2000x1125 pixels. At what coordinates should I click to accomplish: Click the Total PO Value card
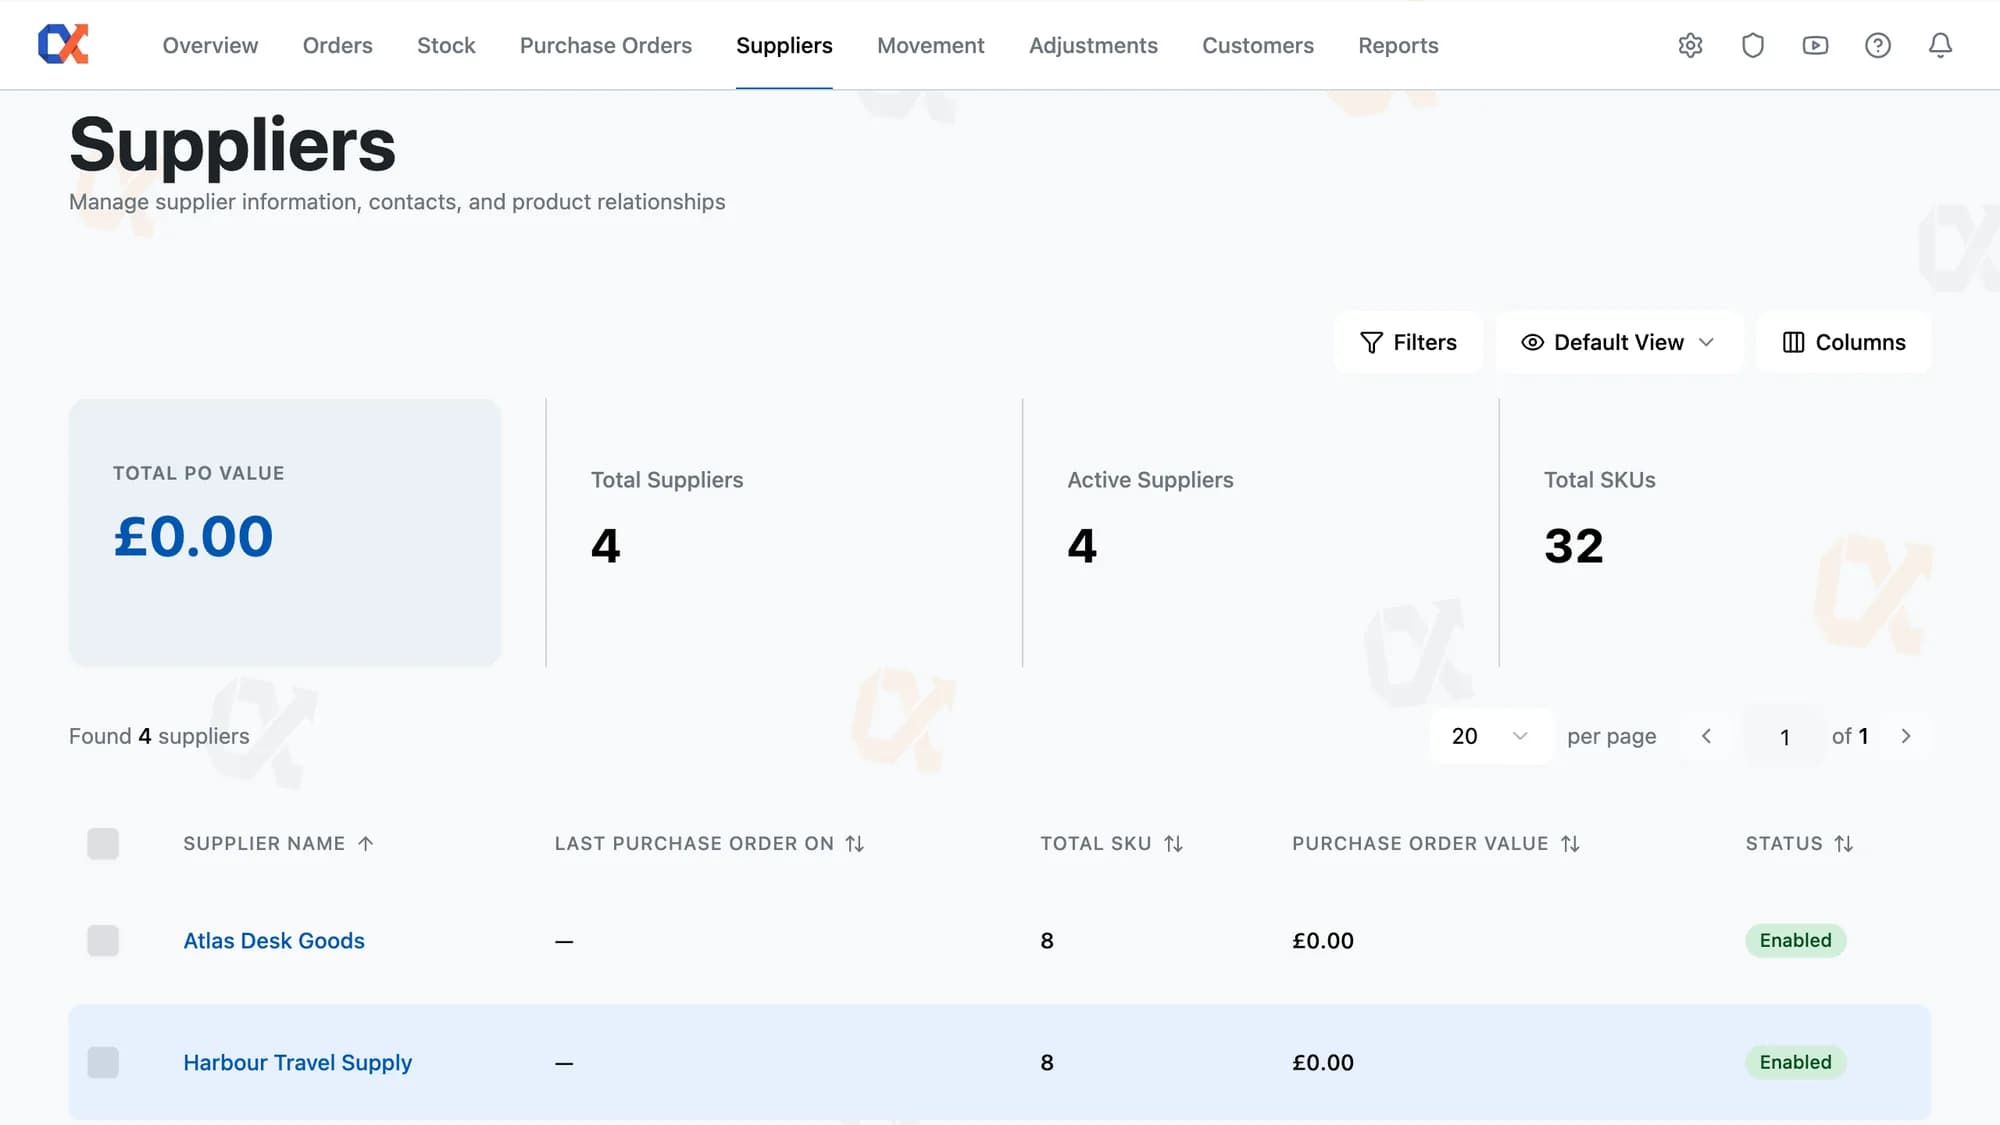285,533
